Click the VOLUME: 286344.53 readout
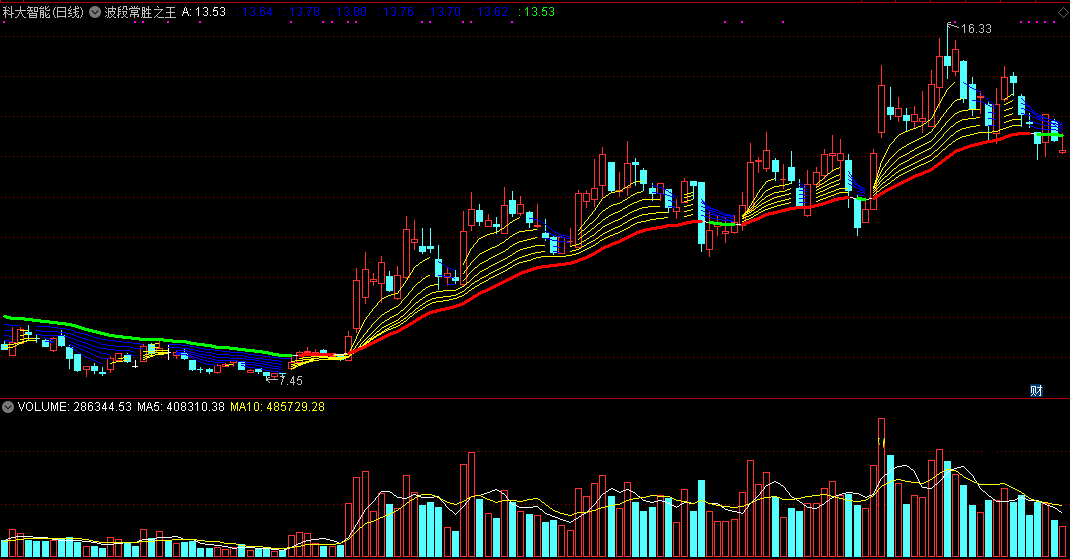Image resolution: width=1070 pixels, height=560 pixels. click(x=74, y=407)
